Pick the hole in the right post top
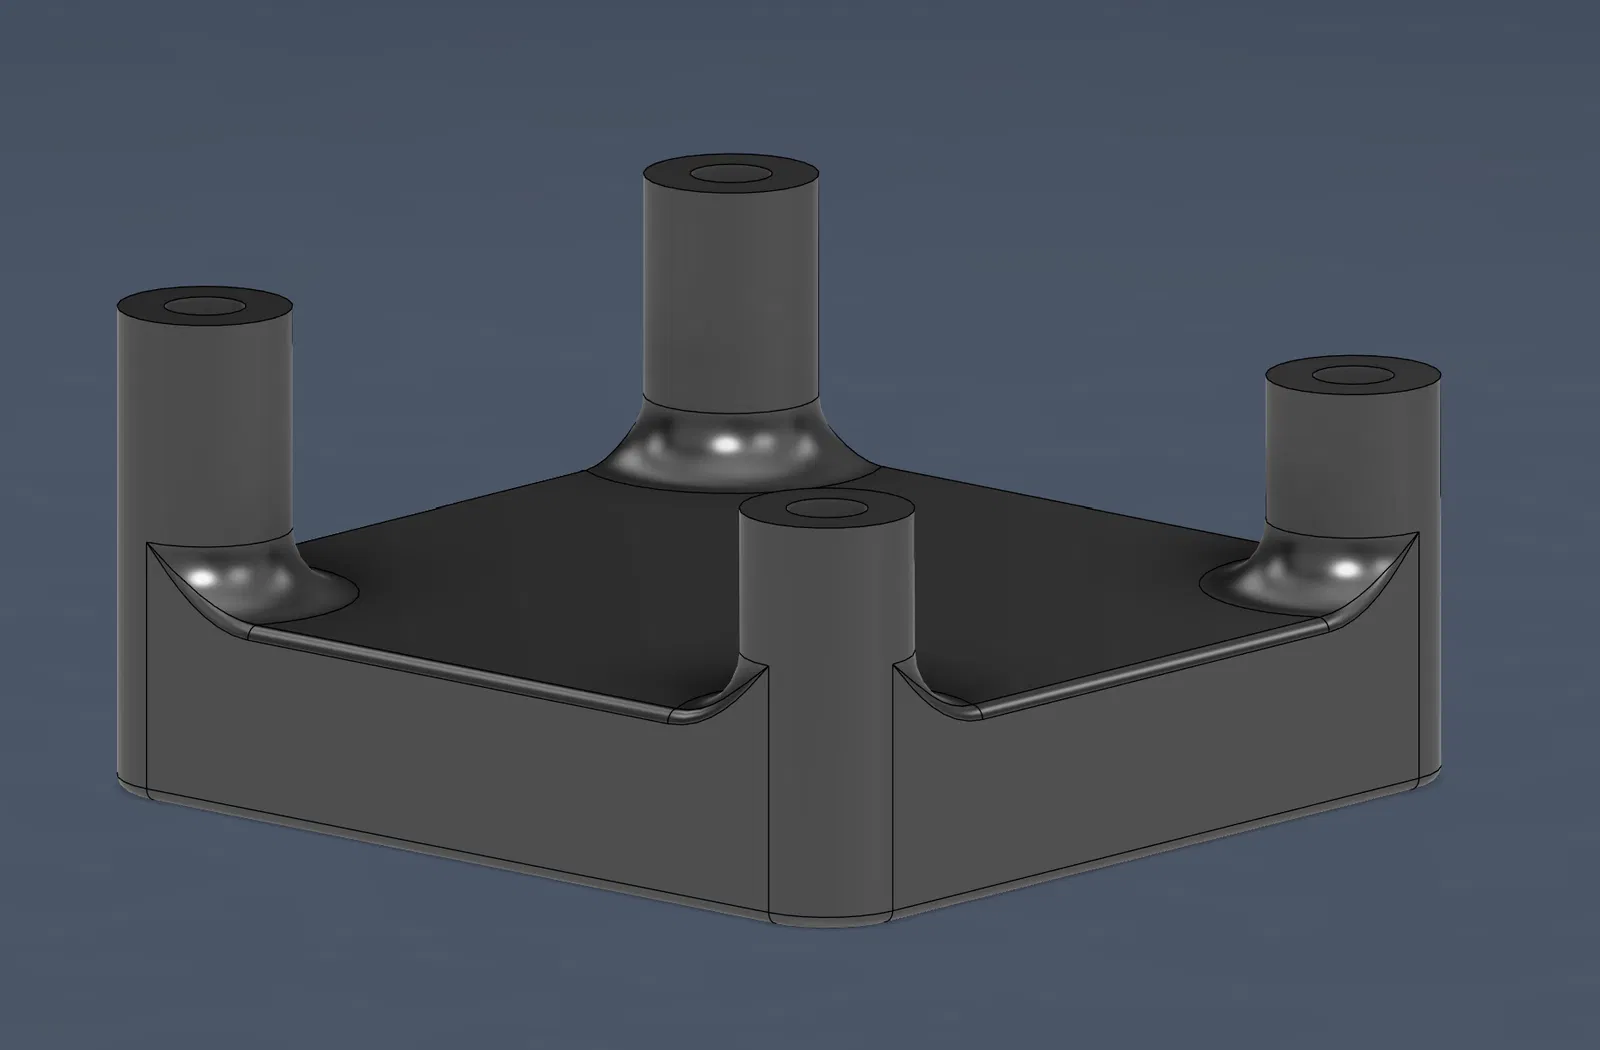Screen dimensions: 1600x1050 coord(1352,375)
